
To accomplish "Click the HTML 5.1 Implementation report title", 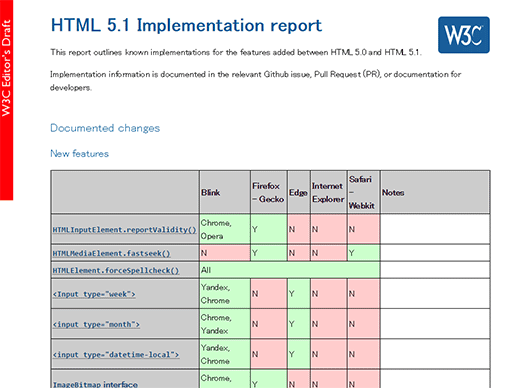I will coord(186,25).
